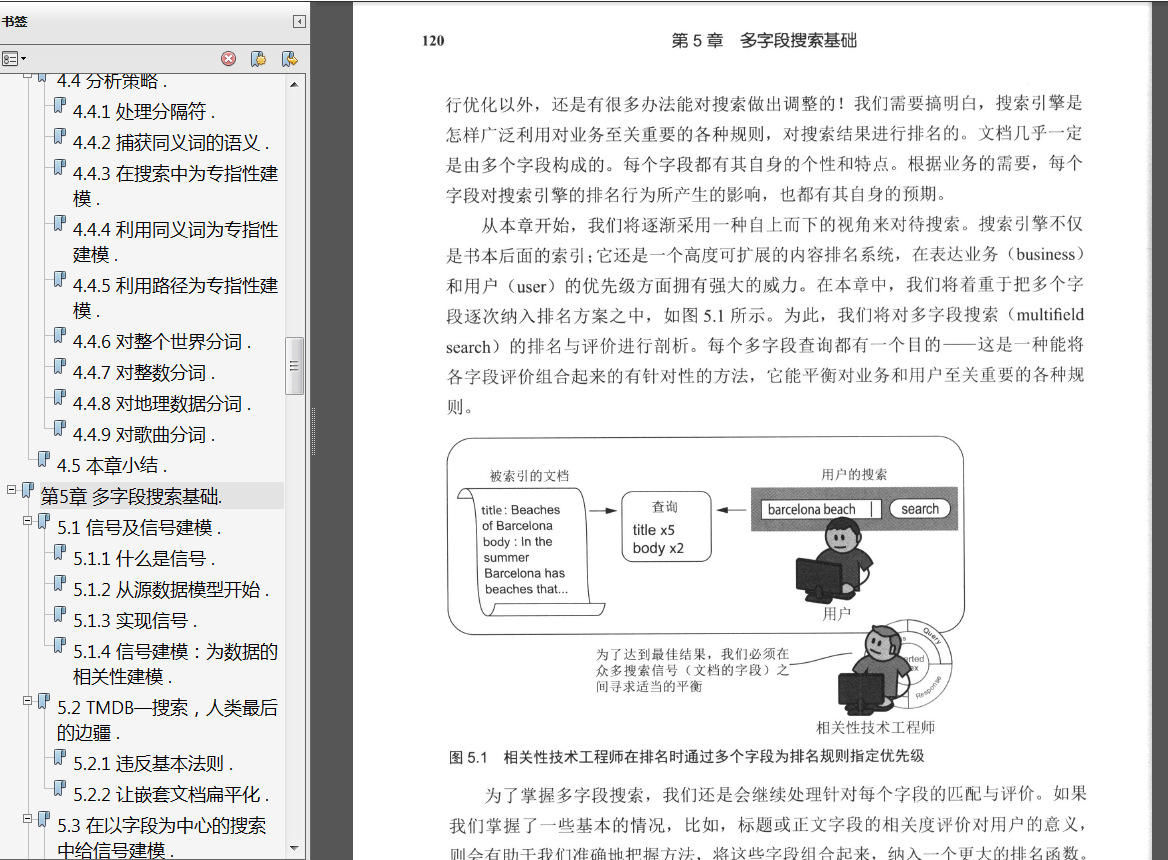Open bookmark 5.1.4 信号建模：为数据的相关性建模
Viewport: 1168px width, 860px height.
(175, 664)
